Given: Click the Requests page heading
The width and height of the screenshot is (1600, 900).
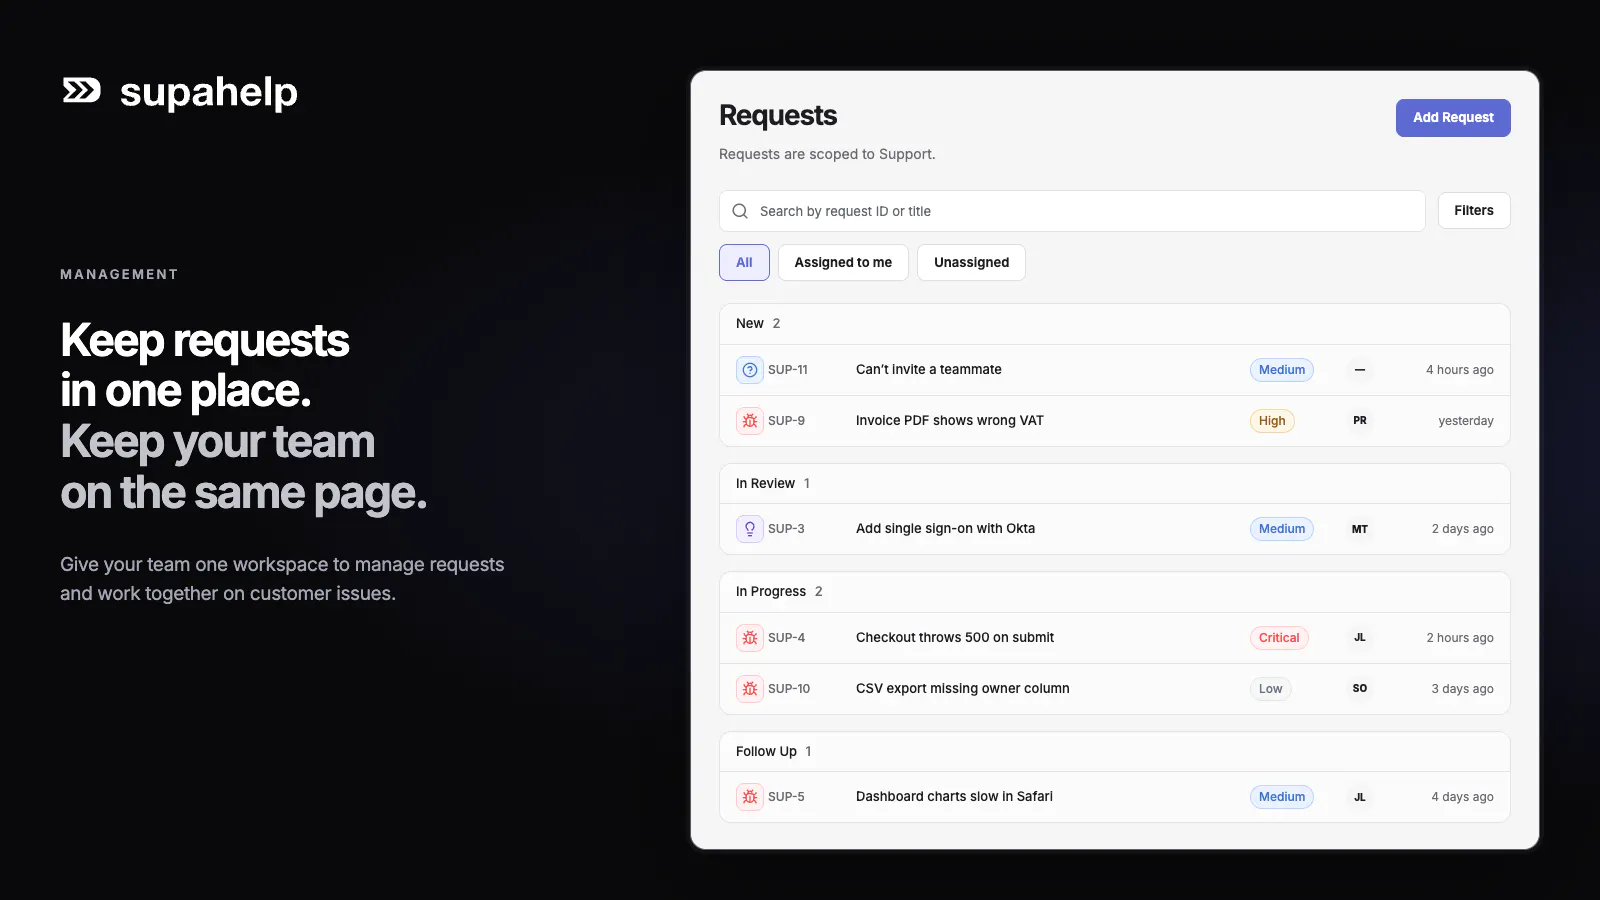Looking at the screenshot, I should point(778,116).
